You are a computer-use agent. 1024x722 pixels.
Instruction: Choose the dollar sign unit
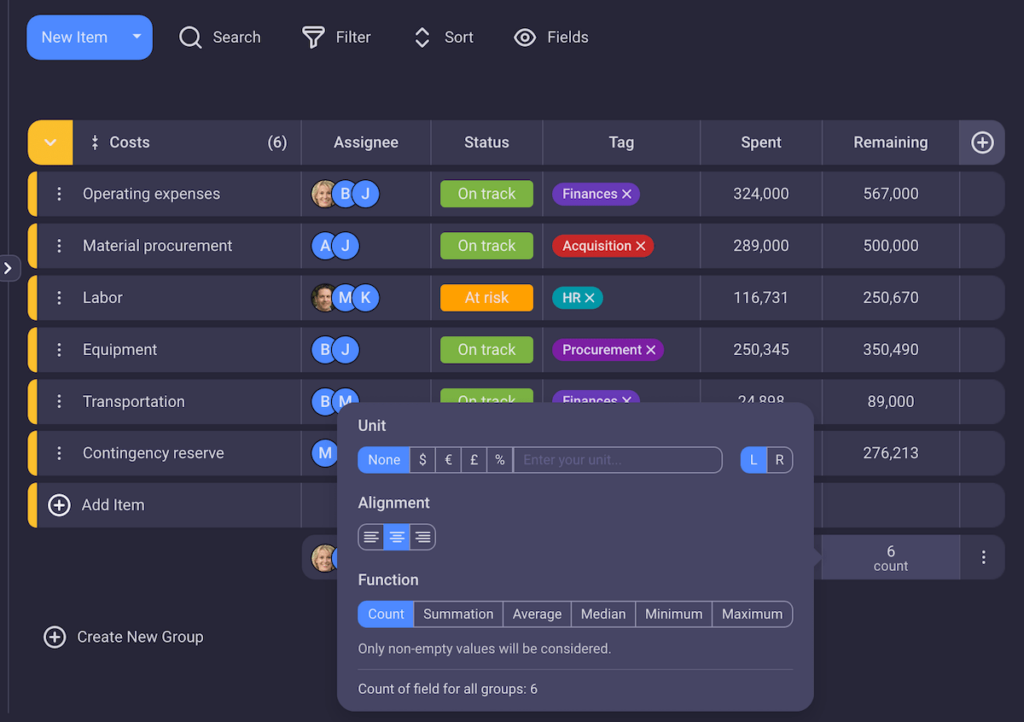click(x=423, y=460)
